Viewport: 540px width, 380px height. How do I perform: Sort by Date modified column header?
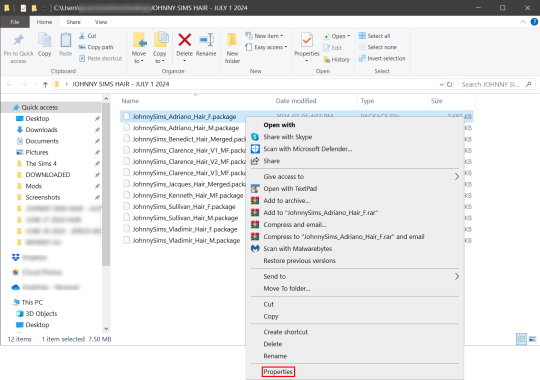tap(296, 101)
